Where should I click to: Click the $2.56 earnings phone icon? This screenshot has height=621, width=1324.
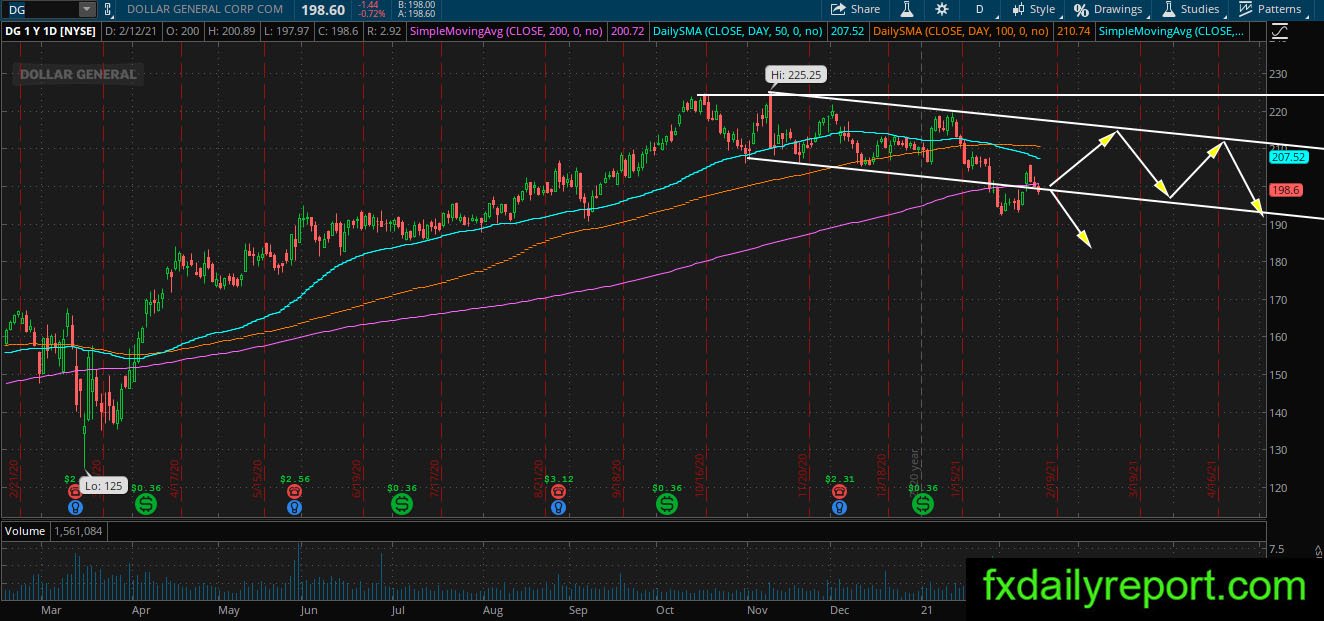click(294, 492)
